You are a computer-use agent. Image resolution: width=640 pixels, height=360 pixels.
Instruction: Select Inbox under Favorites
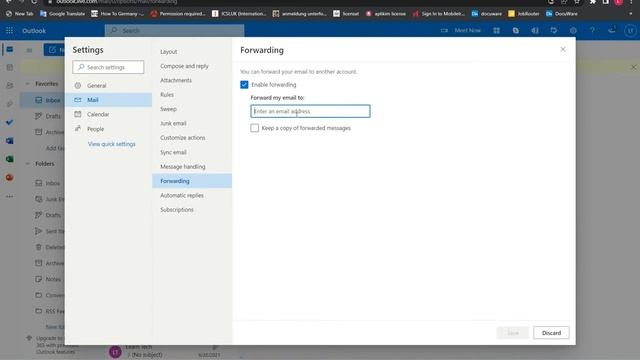[42, 100]
